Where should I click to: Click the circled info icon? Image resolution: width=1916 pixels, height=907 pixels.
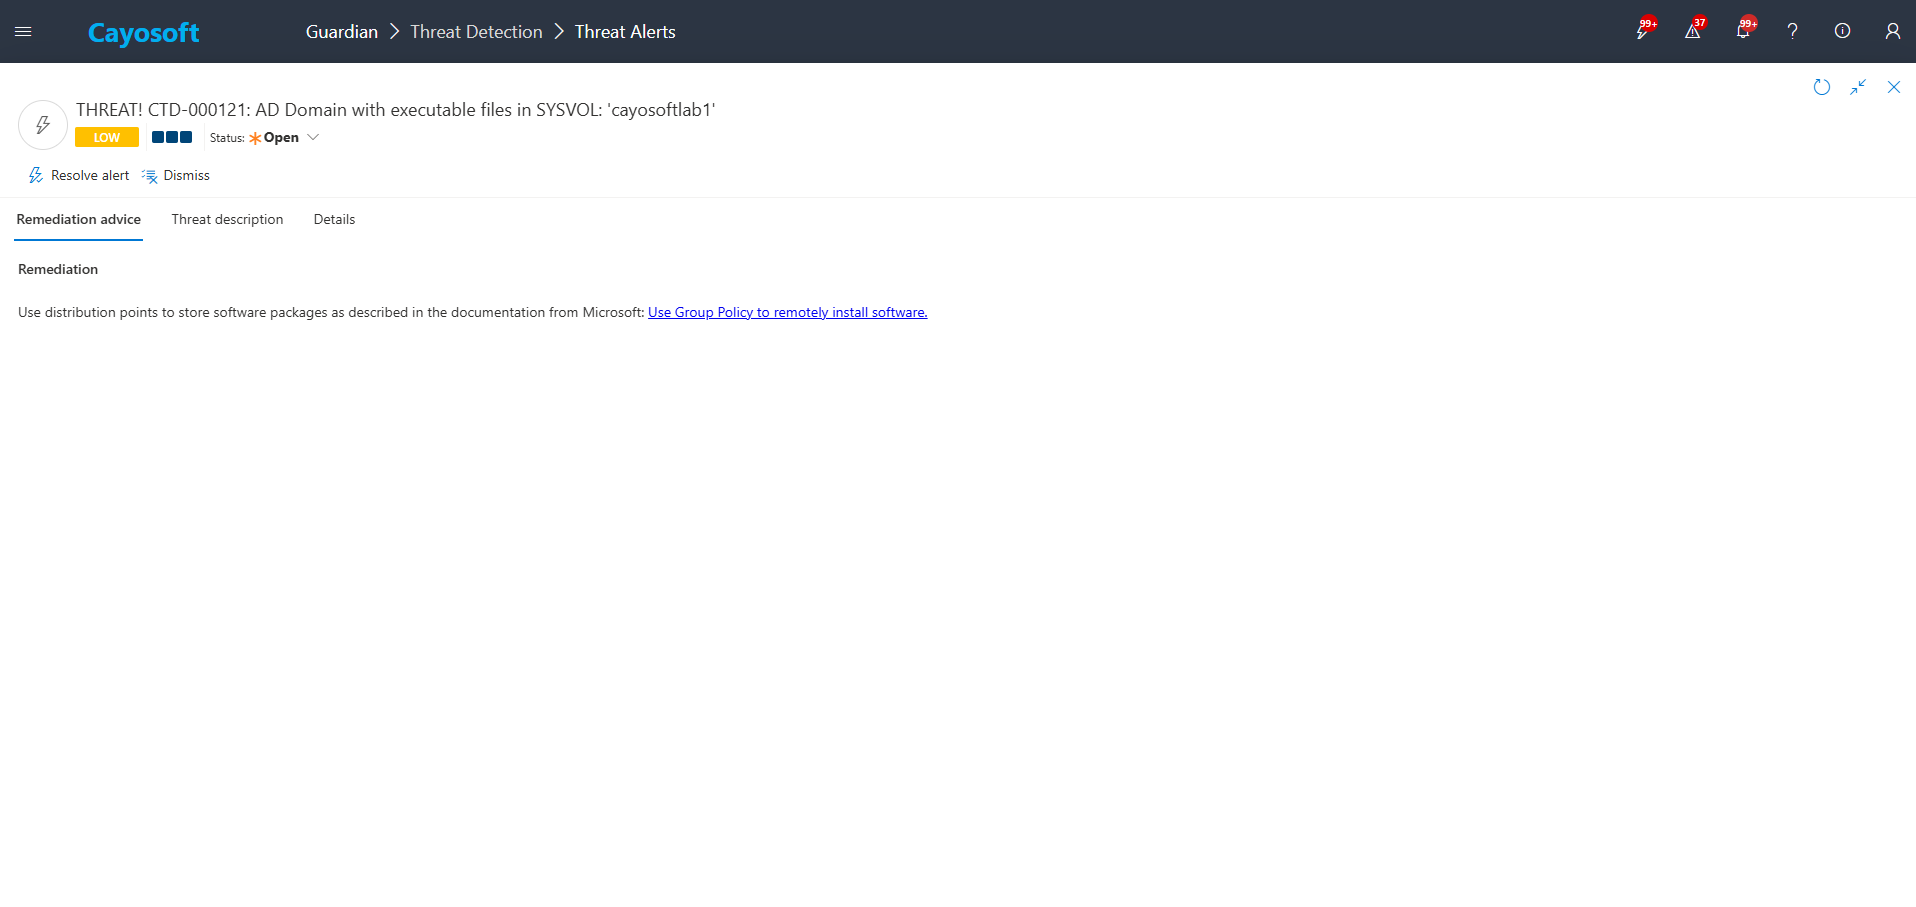tap(1842, 31)
